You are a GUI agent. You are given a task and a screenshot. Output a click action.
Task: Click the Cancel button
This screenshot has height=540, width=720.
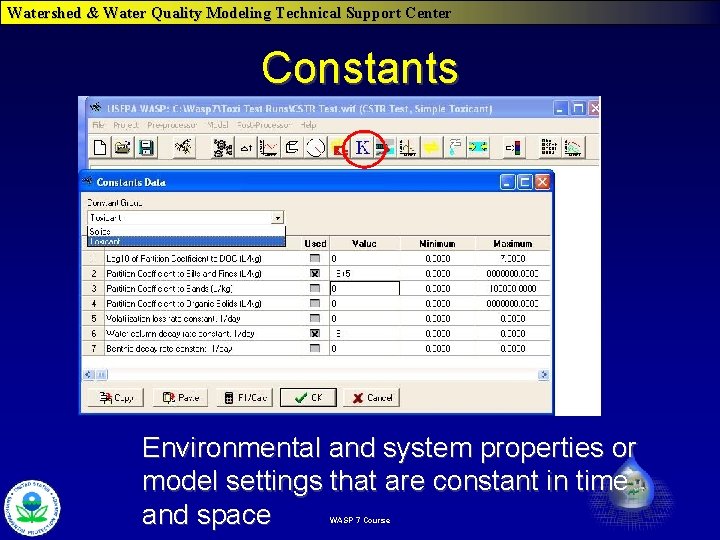pos(371,398)
